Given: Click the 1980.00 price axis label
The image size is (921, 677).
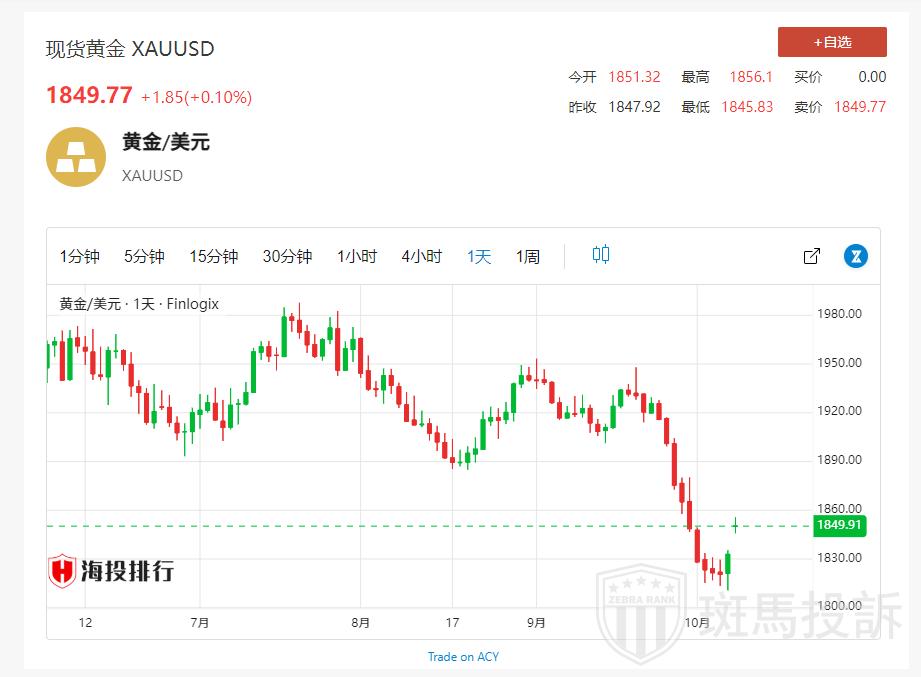Looking at the screenshot, I should coord(840,314).
